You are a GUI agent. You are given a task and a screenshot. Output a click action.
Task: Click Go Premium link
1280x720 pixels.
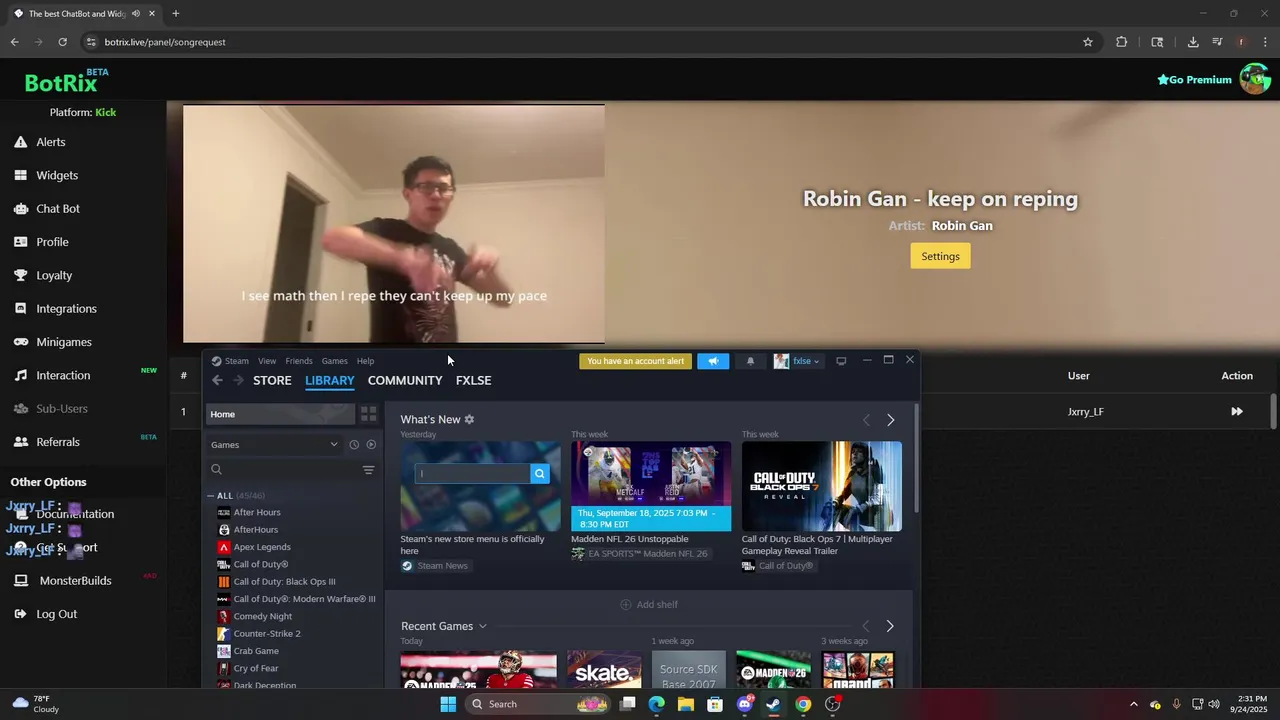[x=1194, y=80]
